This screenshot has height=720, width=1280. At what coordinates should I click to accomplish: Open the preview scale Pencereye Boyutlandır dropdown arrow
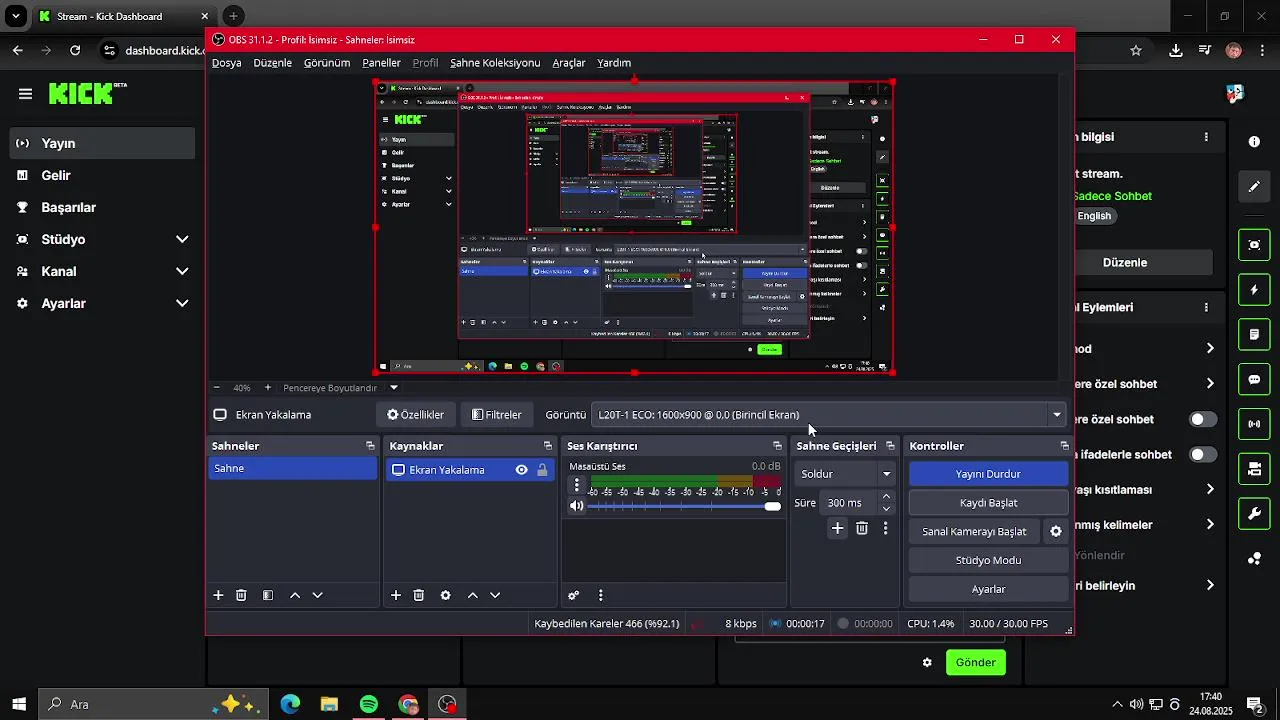click(394, 388)
